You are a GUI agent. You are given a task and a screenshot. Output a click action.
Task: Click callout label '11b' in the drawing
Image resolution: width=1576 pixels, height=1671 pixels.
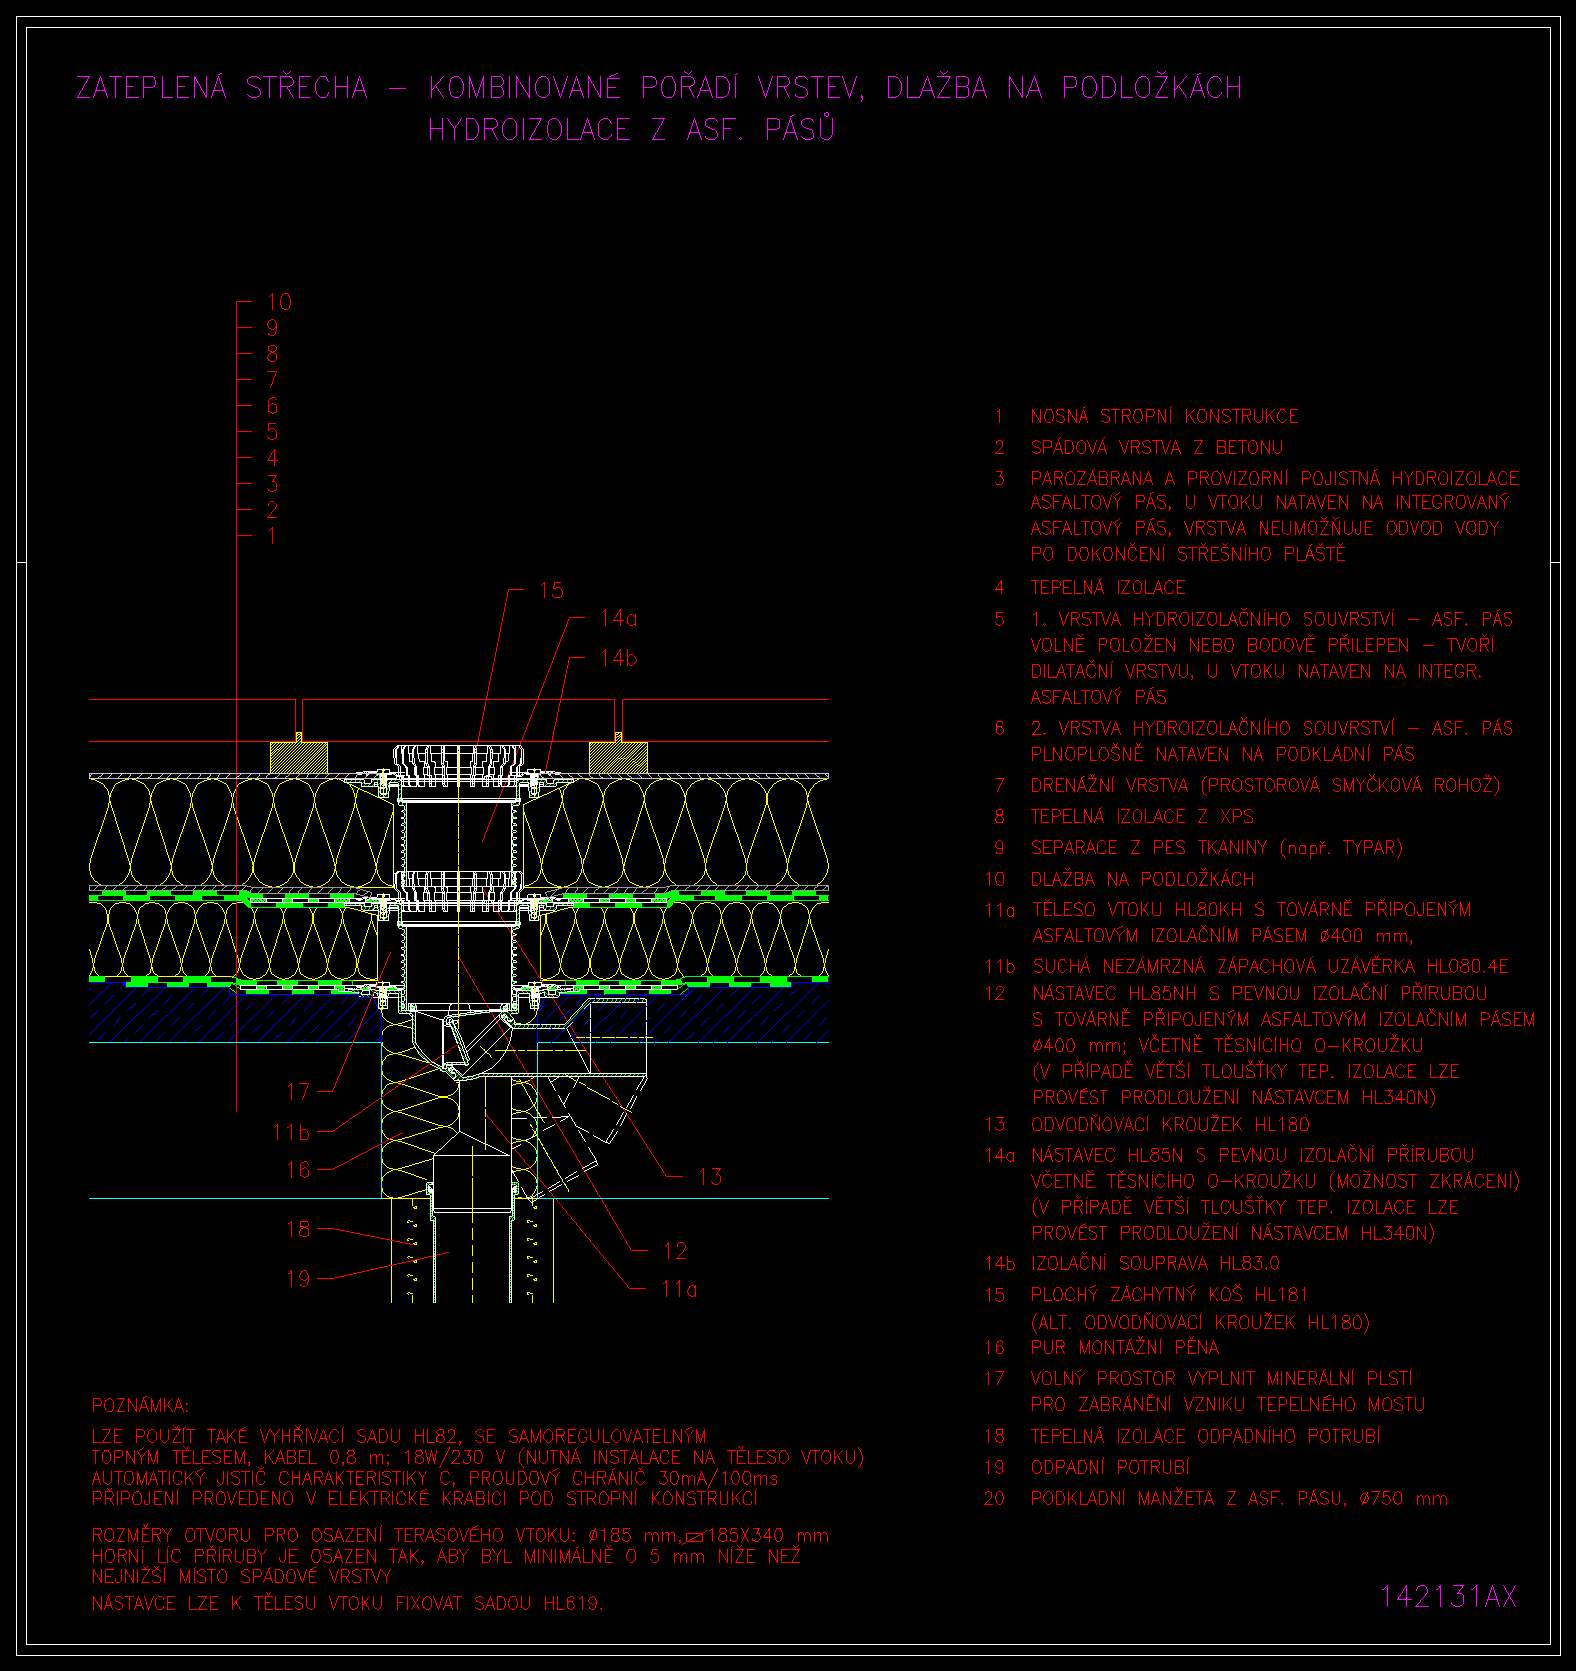coord(291,1132)
